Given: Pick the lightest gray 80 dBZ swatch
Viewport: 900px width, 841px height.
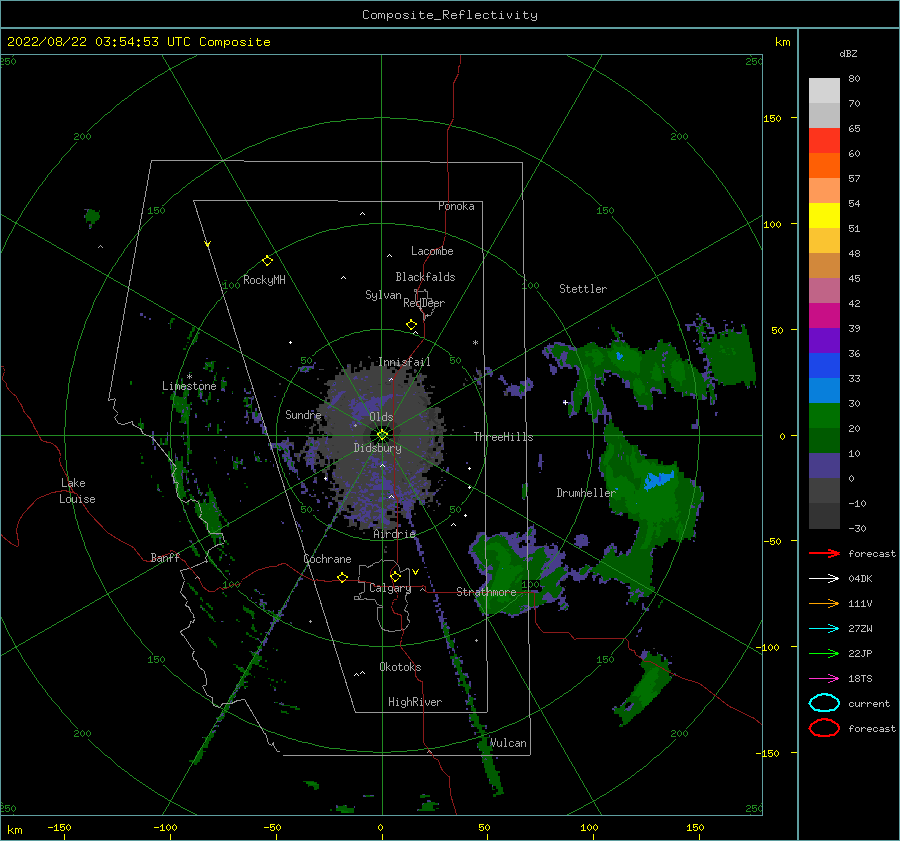Looking at the screenshot, I should (x=824, y=91).
